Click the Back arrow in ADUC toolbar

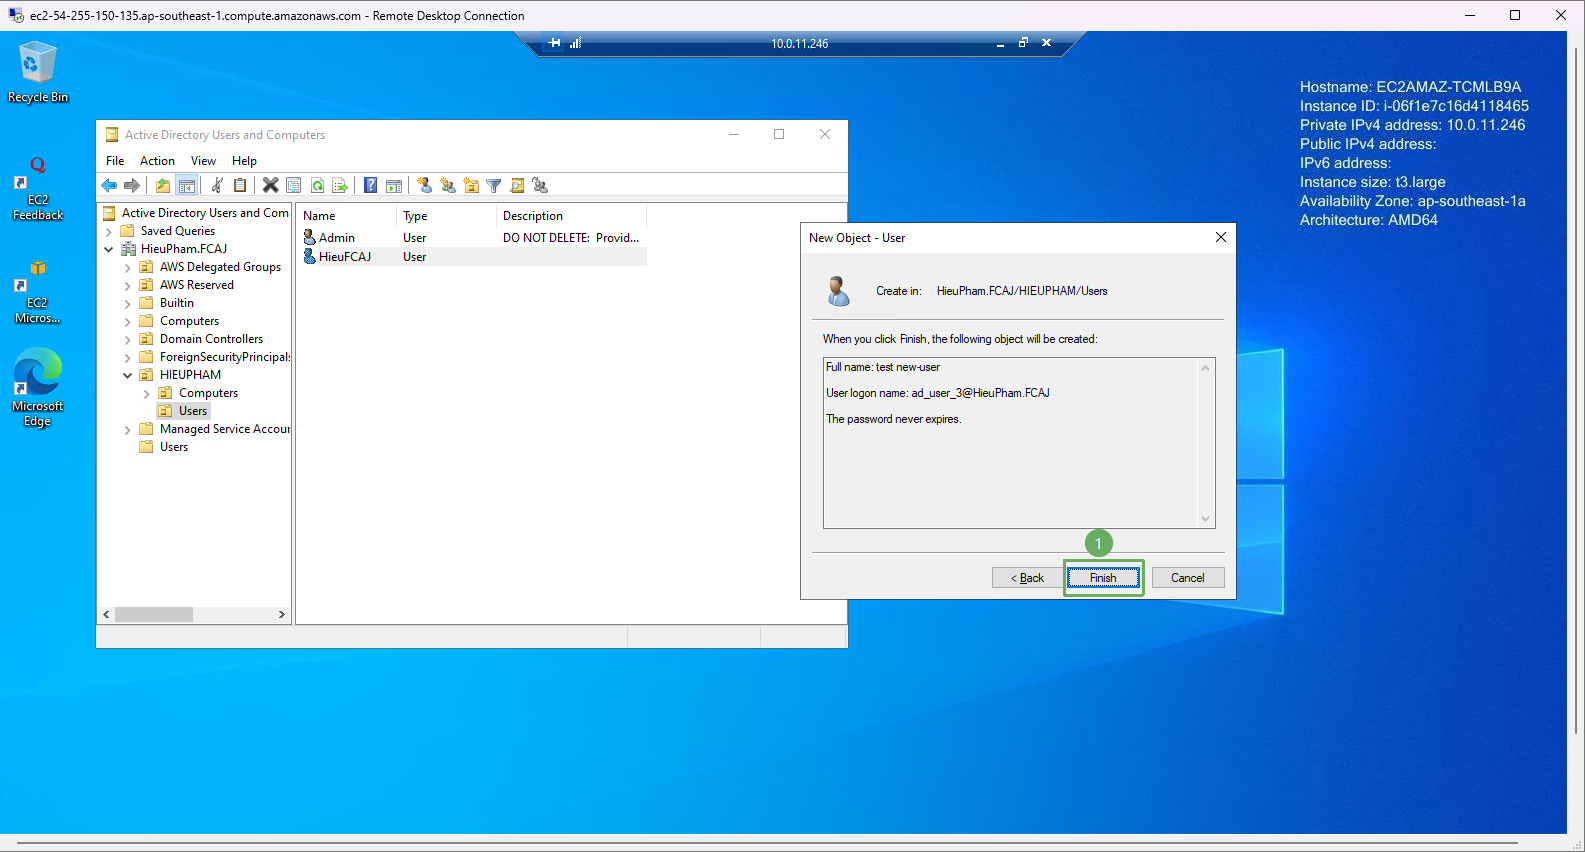(x=109, y=185)
